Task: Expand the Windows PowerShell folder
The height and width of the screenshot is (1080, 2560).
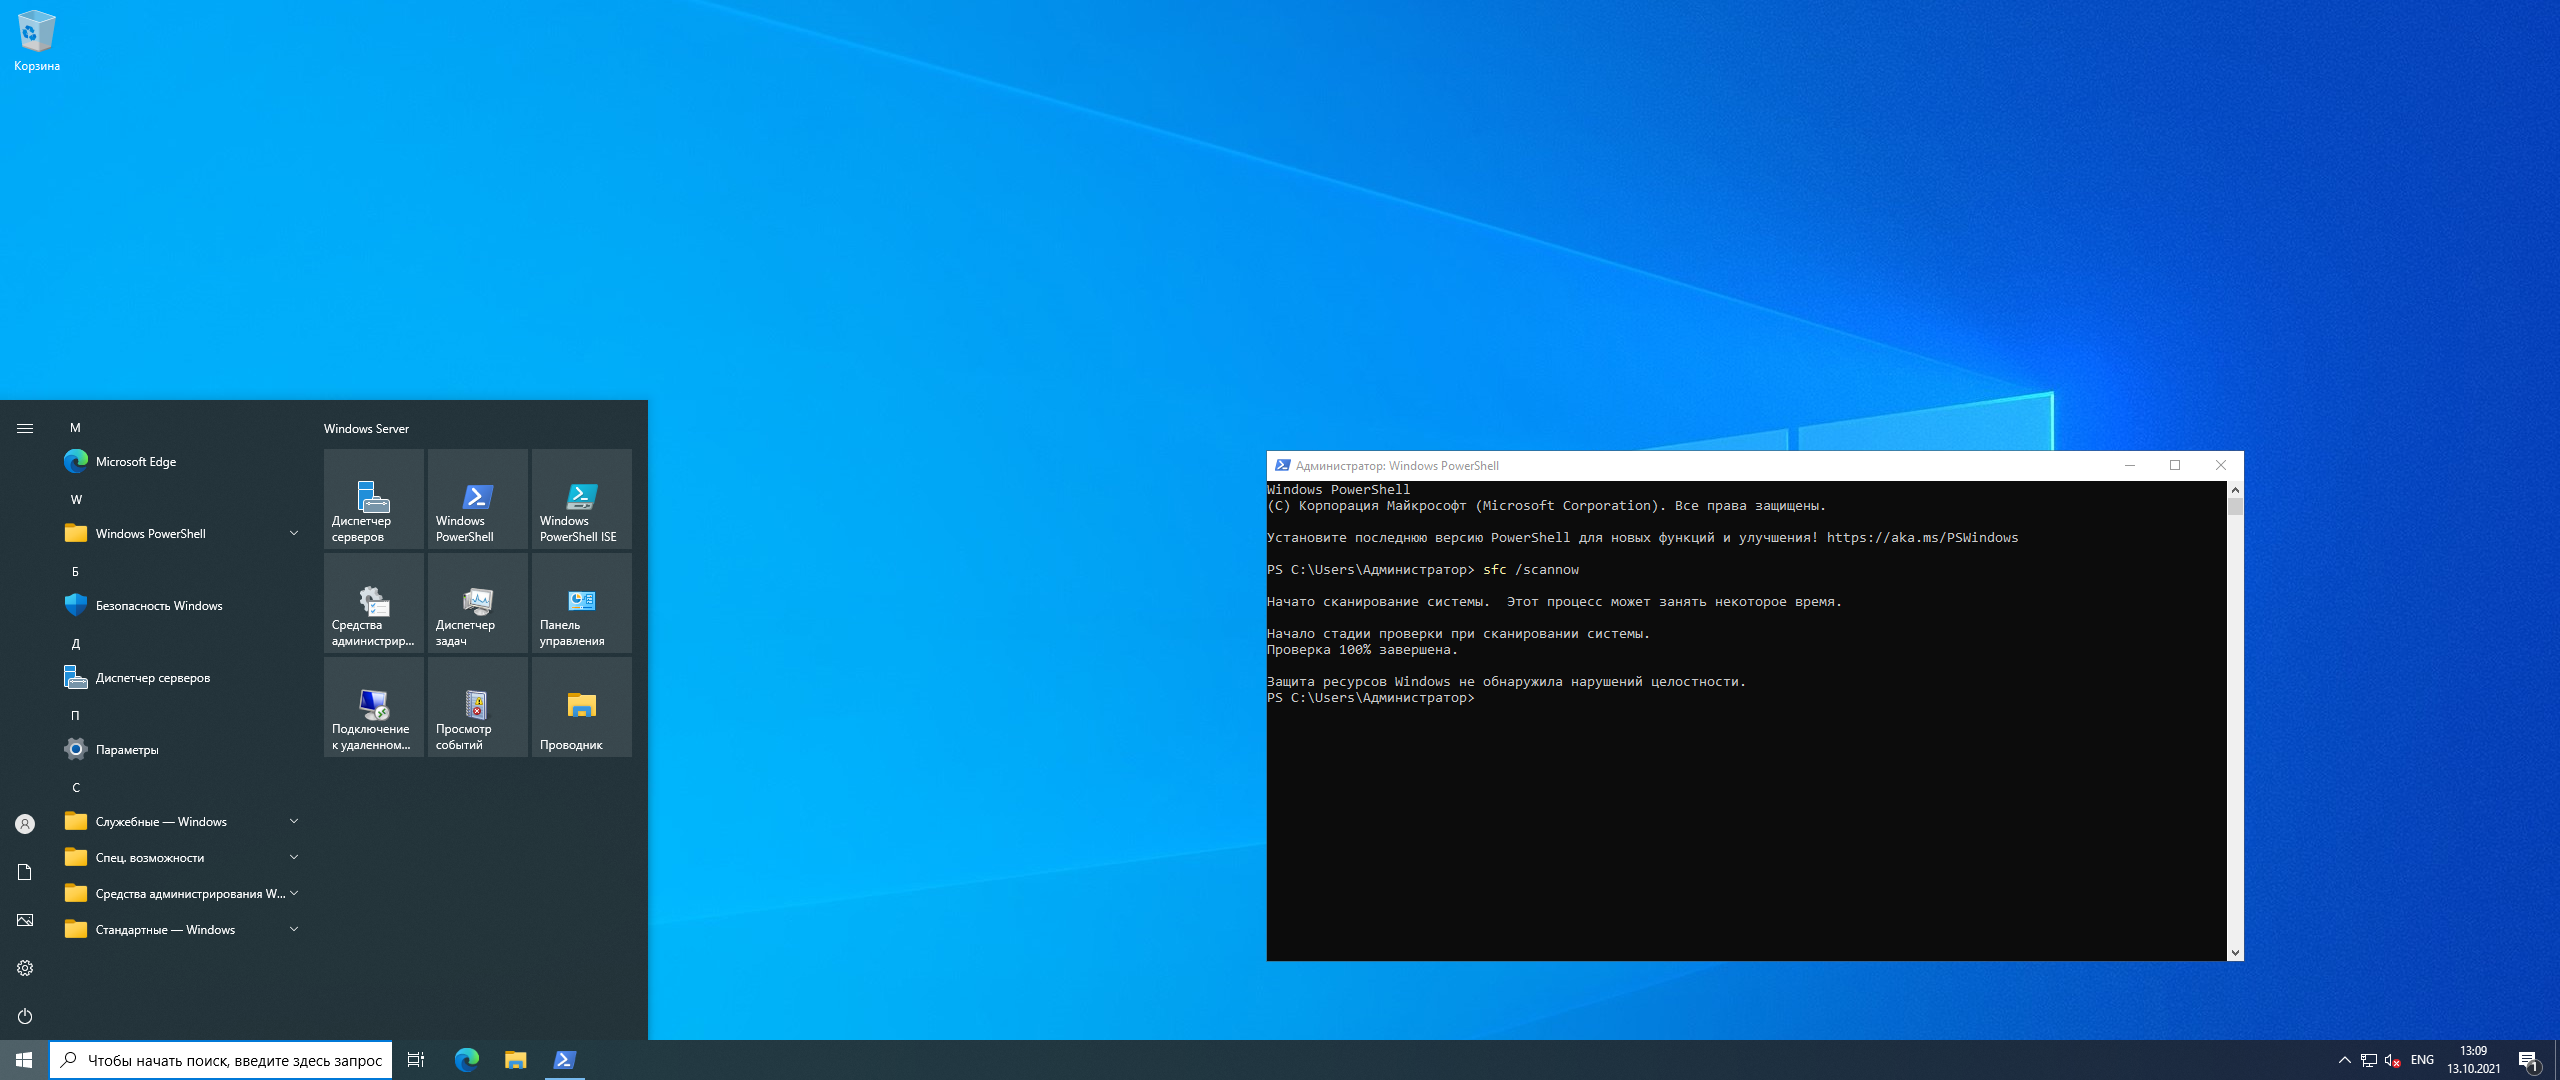Action: point(180,534)
